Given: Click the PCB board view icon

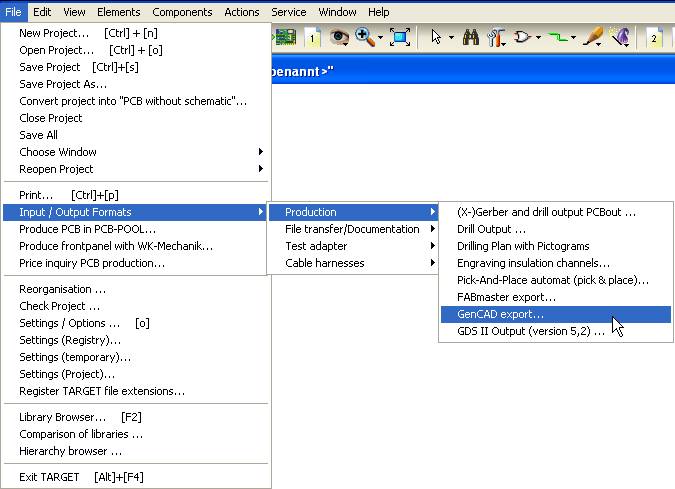Looking at the screenshot, I should 285,37.
